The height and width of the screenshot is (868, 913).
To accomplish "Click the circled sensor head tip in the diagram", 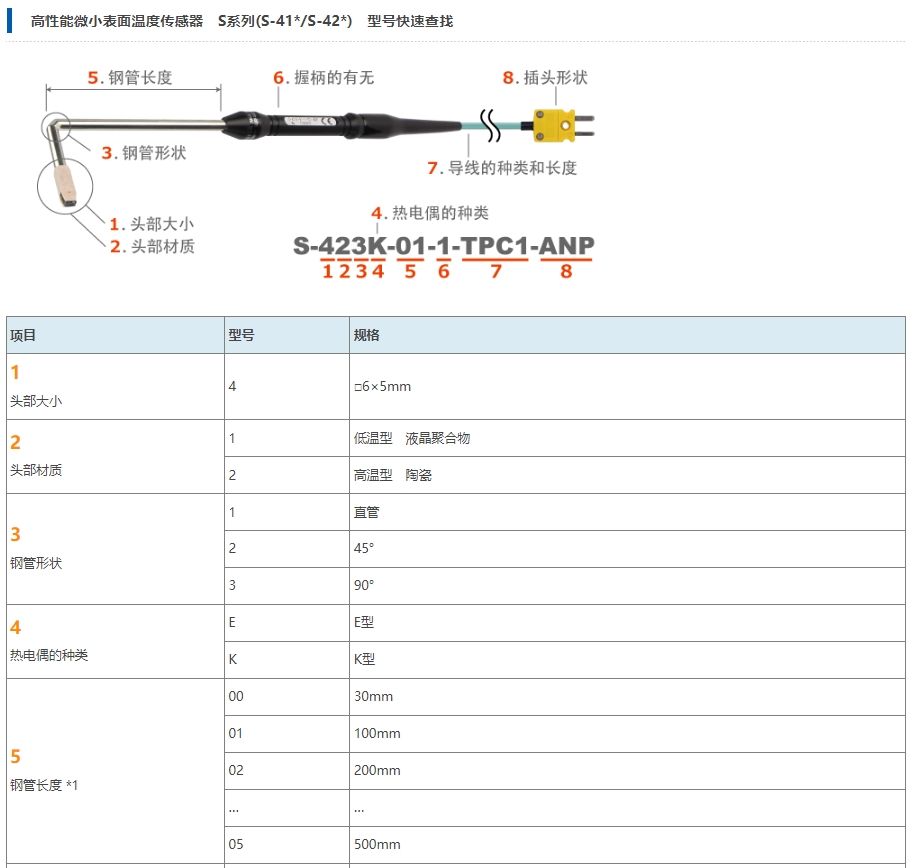I will click(65, 187).
